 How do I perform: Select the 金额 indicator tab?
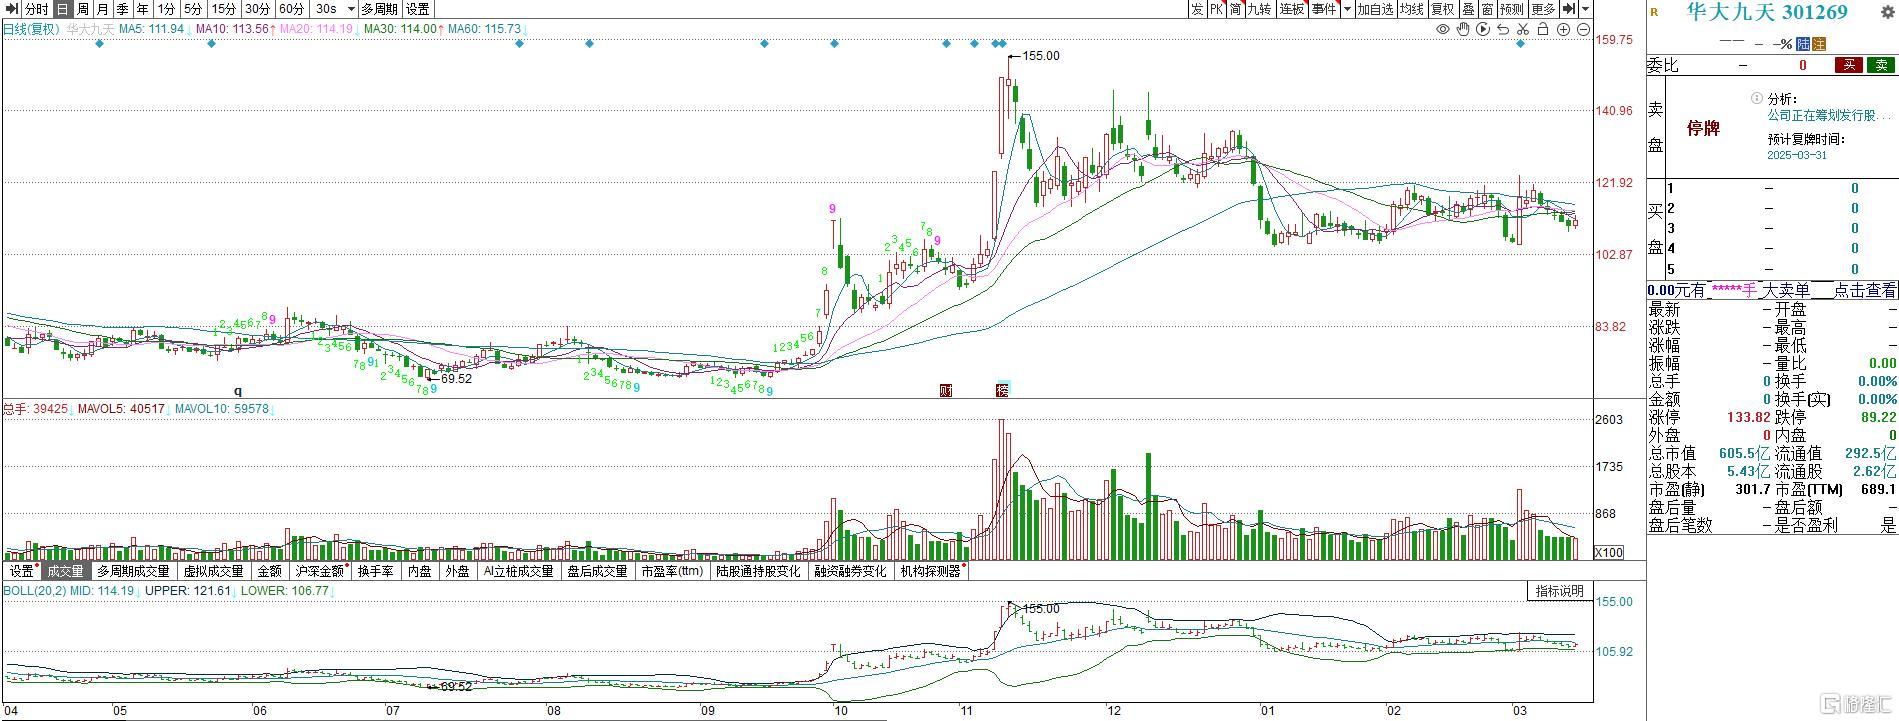coord(269,571)
